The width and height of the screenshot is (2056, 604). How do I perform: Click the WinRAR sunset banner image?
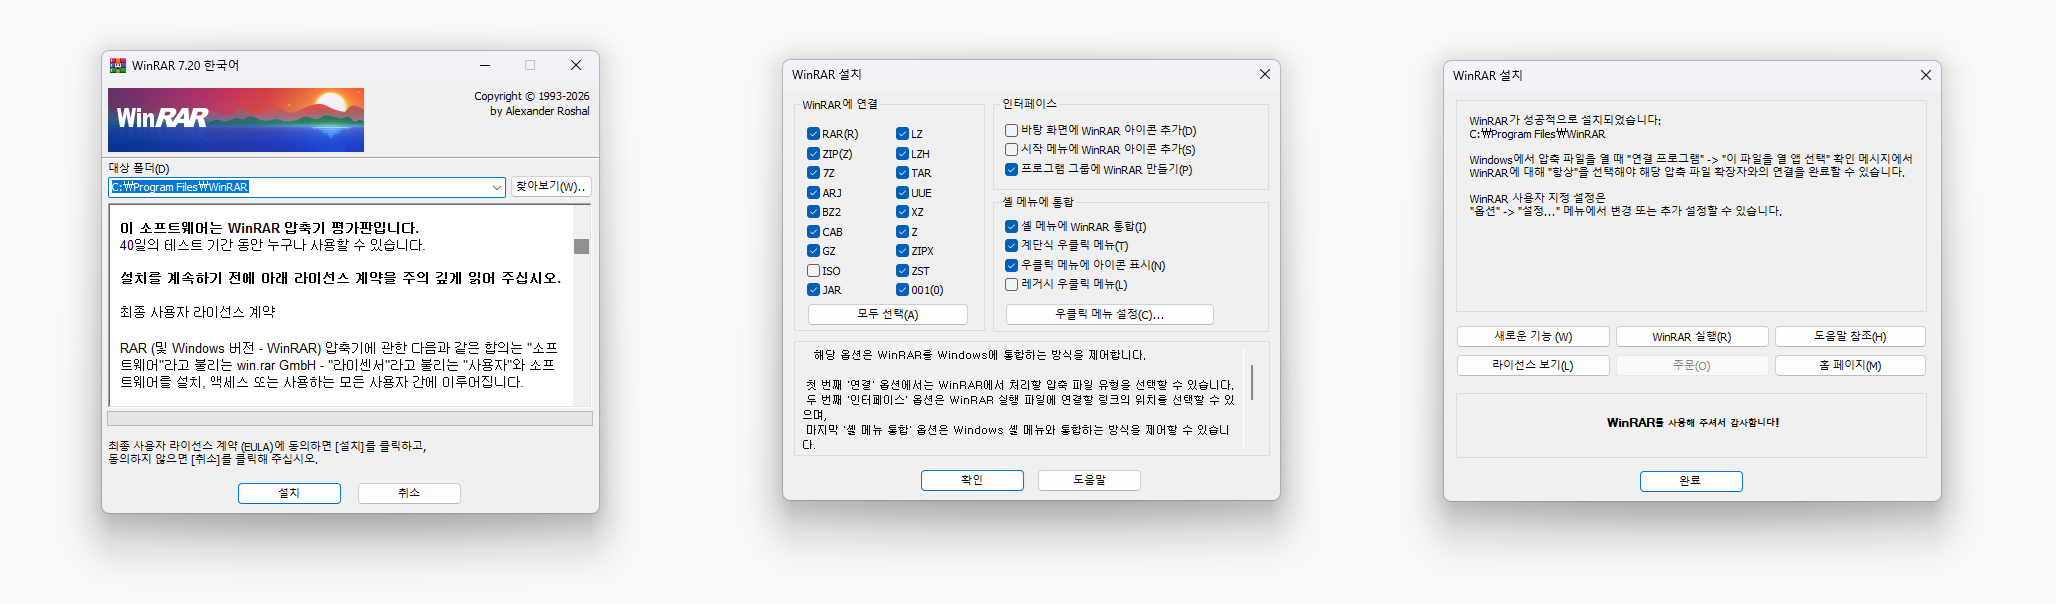pyautogui.click(x=236, y=120)
